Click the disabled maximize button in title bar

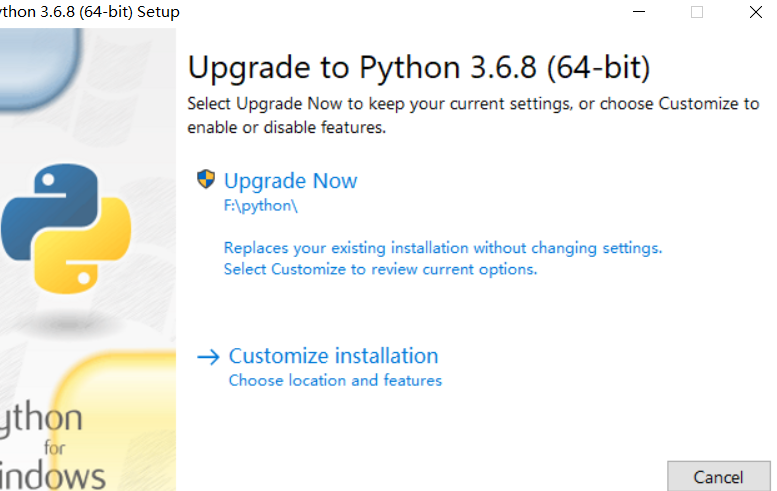click(697, 12)
